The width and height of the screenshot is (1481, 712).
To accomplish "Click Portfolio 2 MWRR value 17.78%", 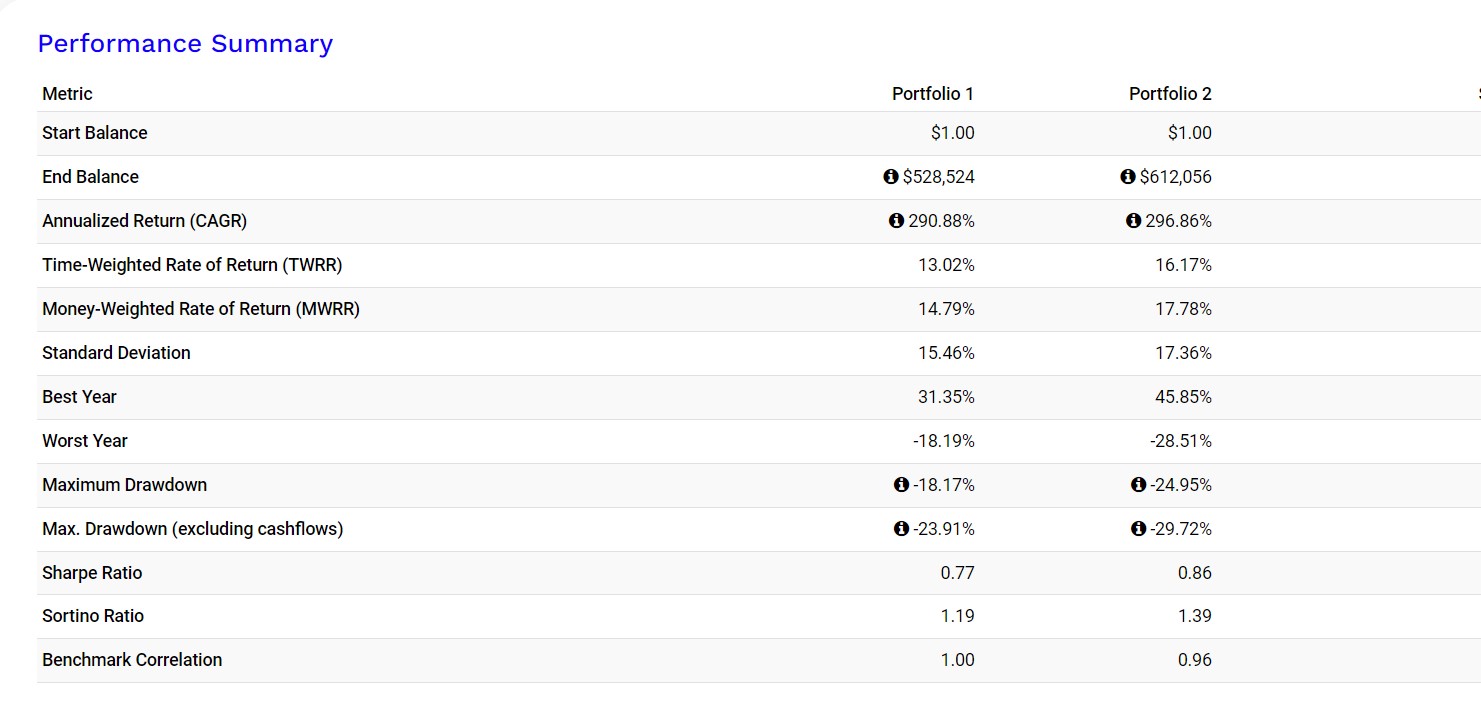I will tap(1183, 309).
